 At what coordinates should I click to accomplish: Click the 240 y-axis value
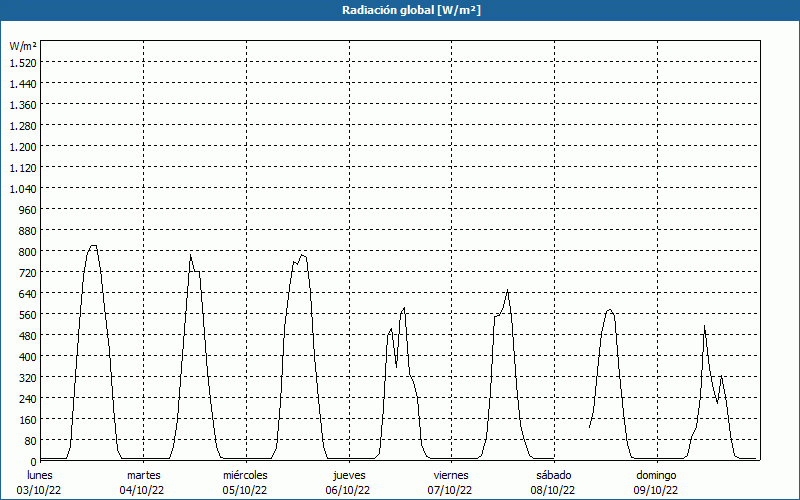[27, 398]
